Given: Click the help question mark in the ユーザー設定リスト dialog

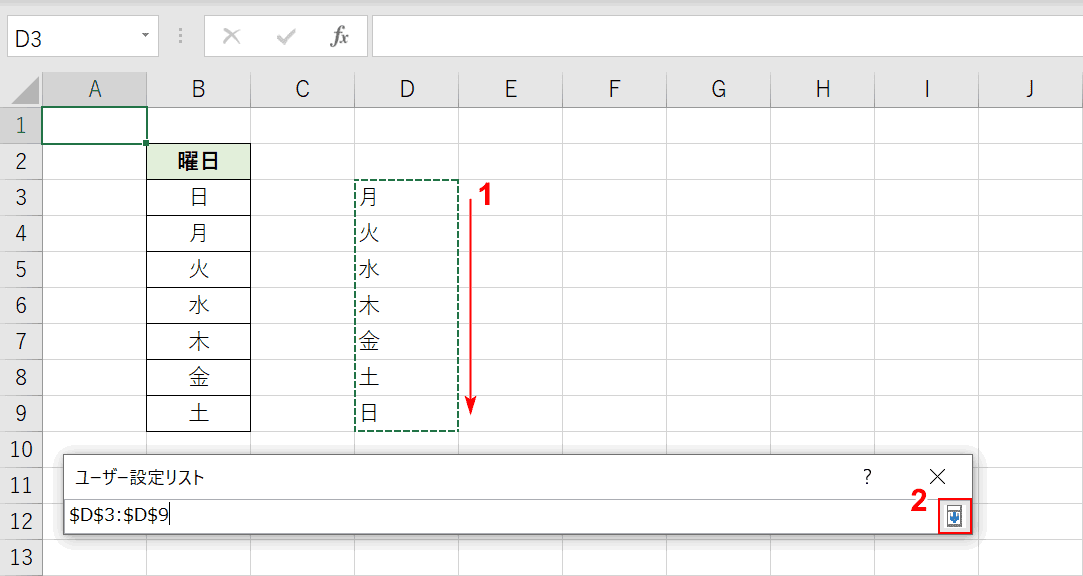Looking at the screenshot, I should tap(868, 477).
